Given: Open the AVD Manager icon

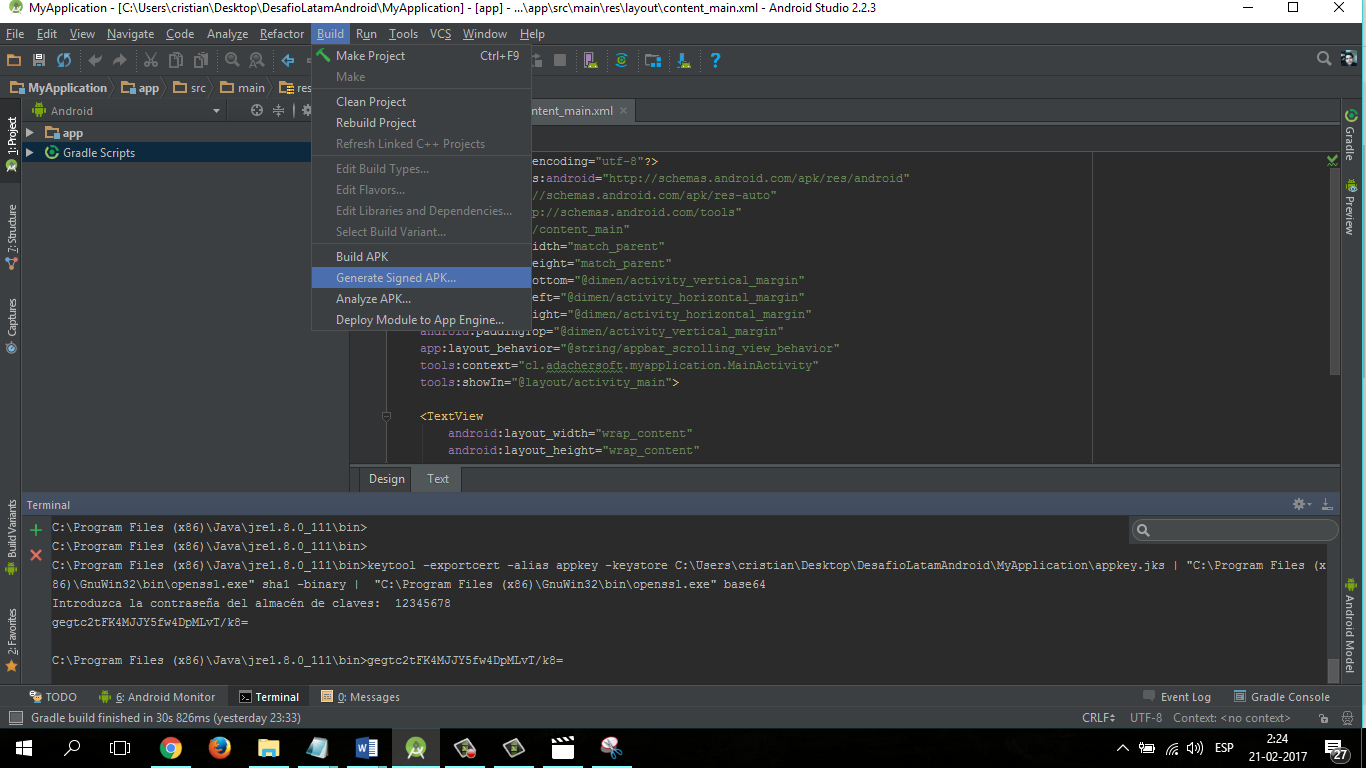Looking at the screenshot, I should 590,60.
